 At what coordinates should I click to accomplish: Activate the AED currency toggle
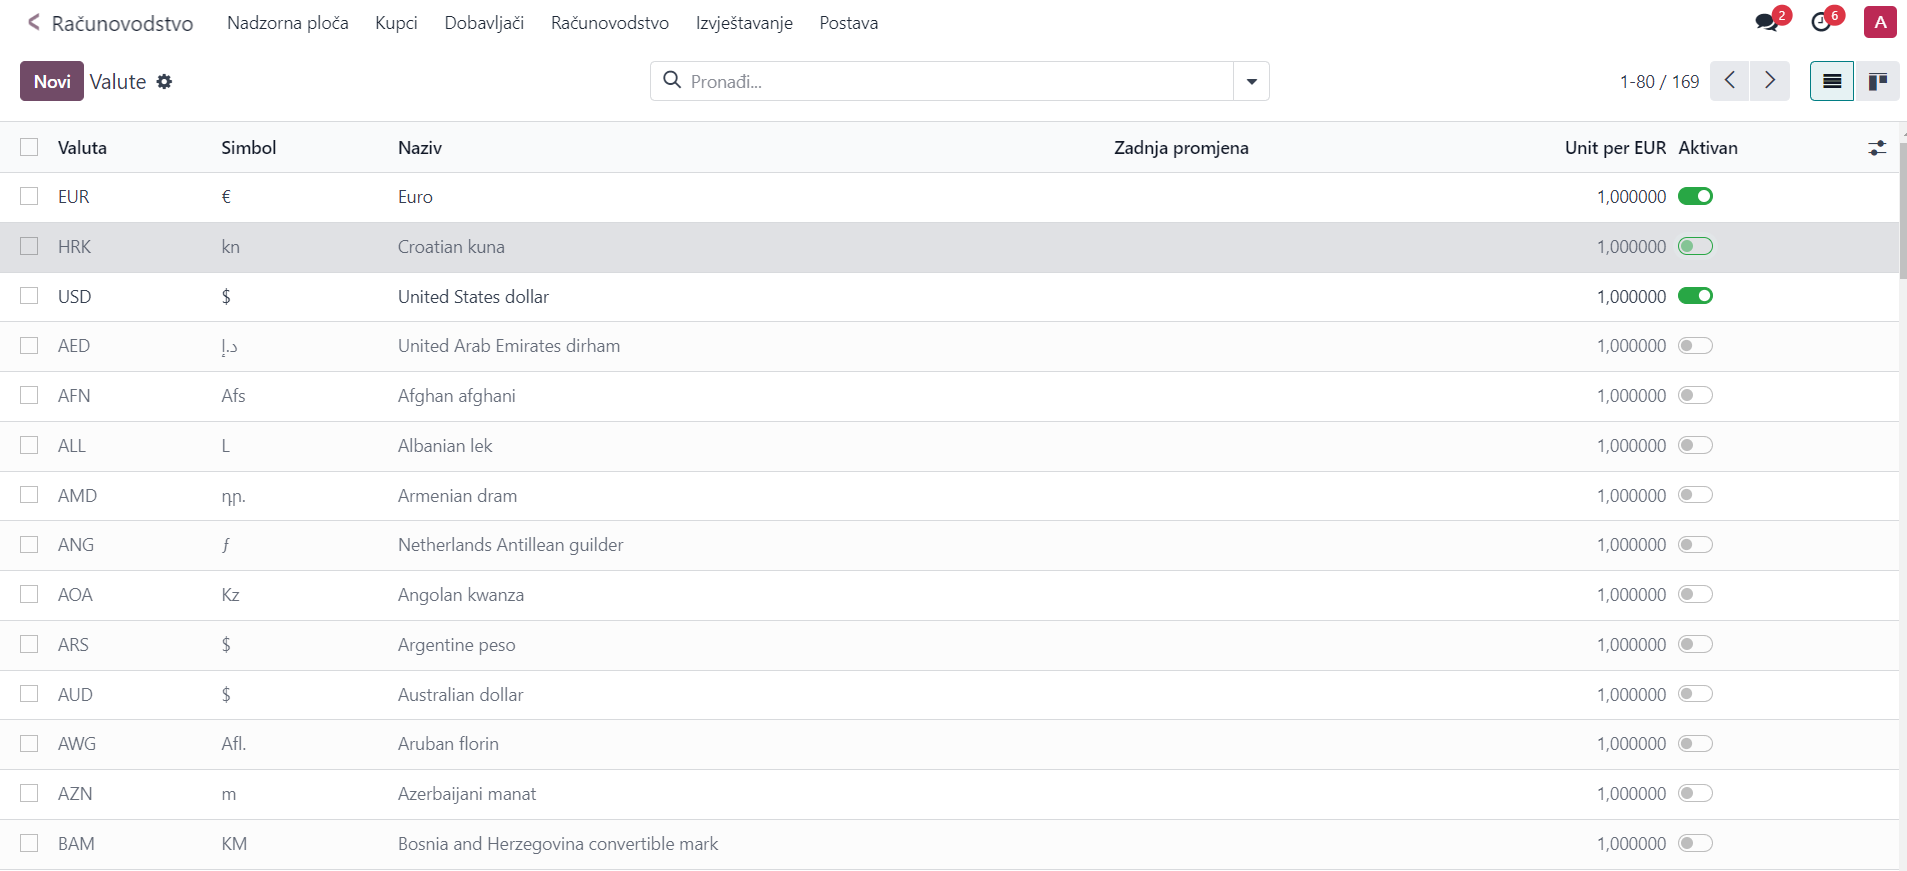pyautogui.click(x=1695, y=346)
